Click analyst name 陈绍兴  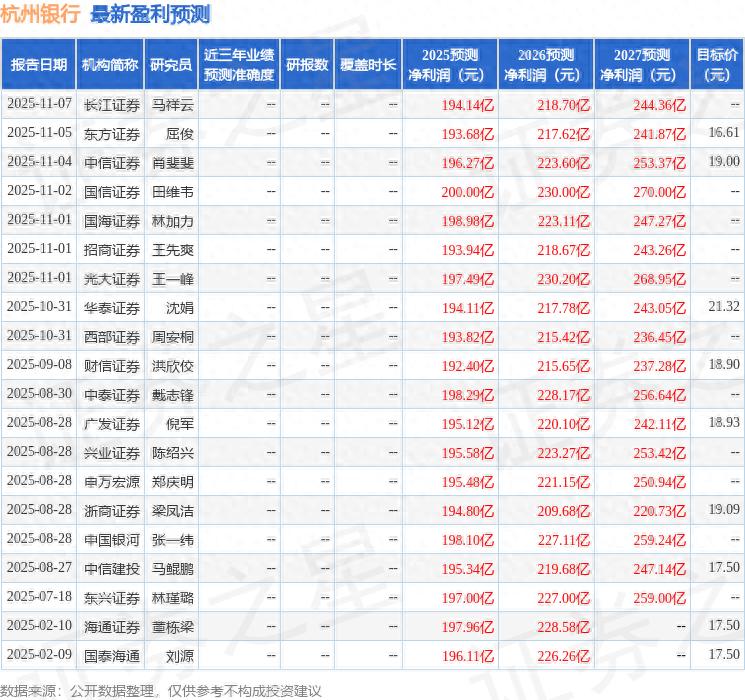172,452
